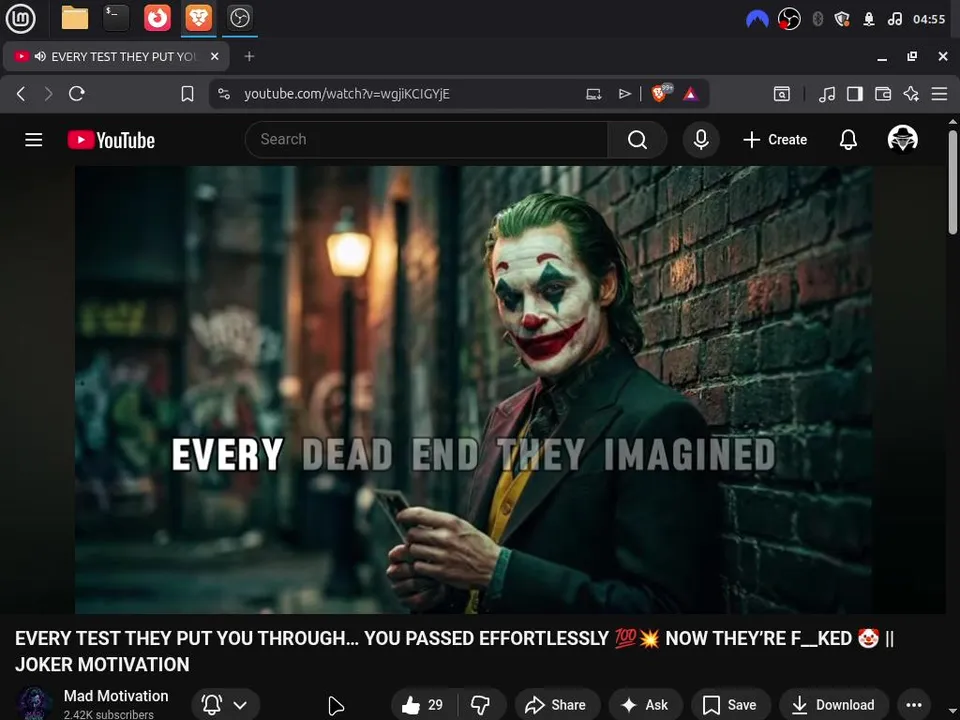This screenshot has width=960, height=720.
Task: Reload the current page
Action: [77, 94]
